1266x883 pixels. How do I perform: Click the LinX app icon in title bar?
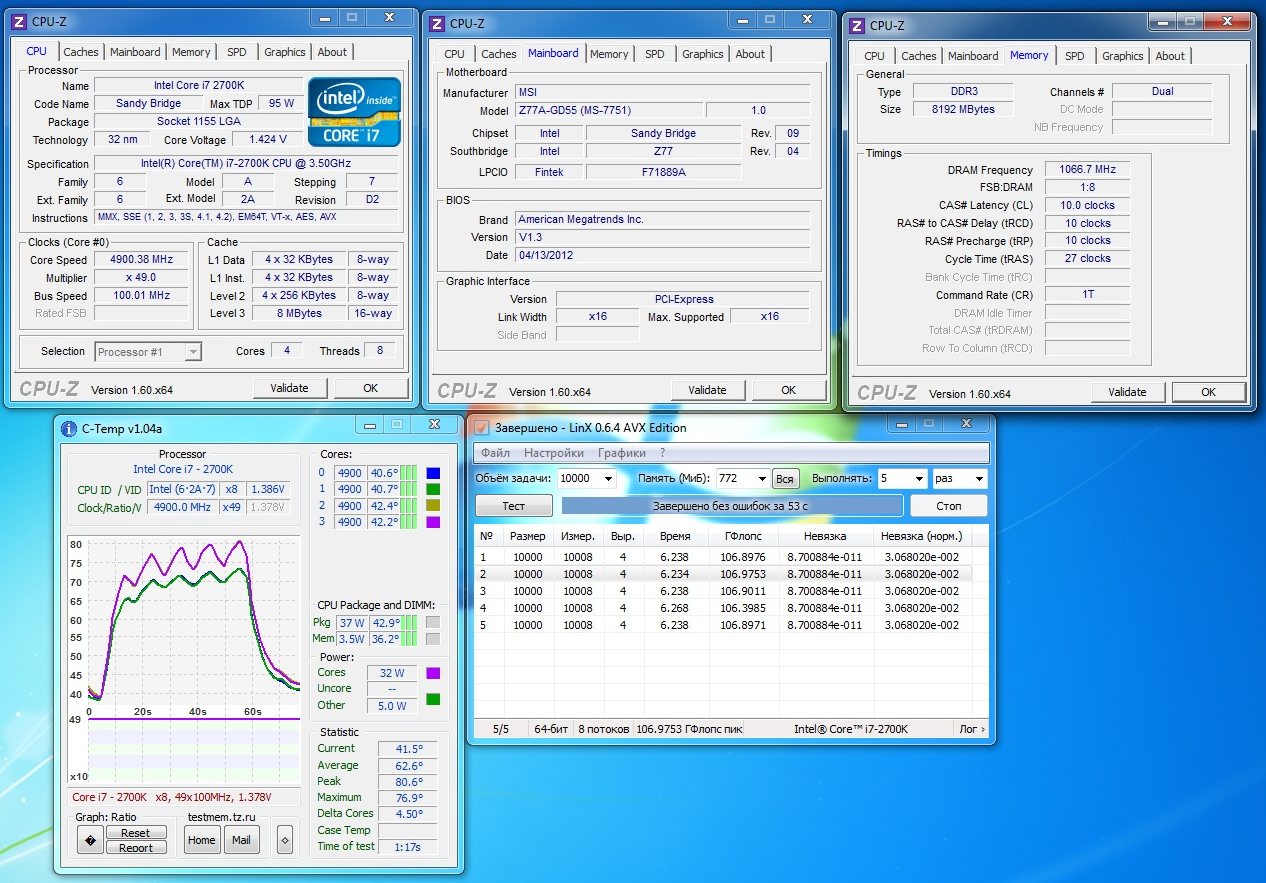(x=481, y=428)
